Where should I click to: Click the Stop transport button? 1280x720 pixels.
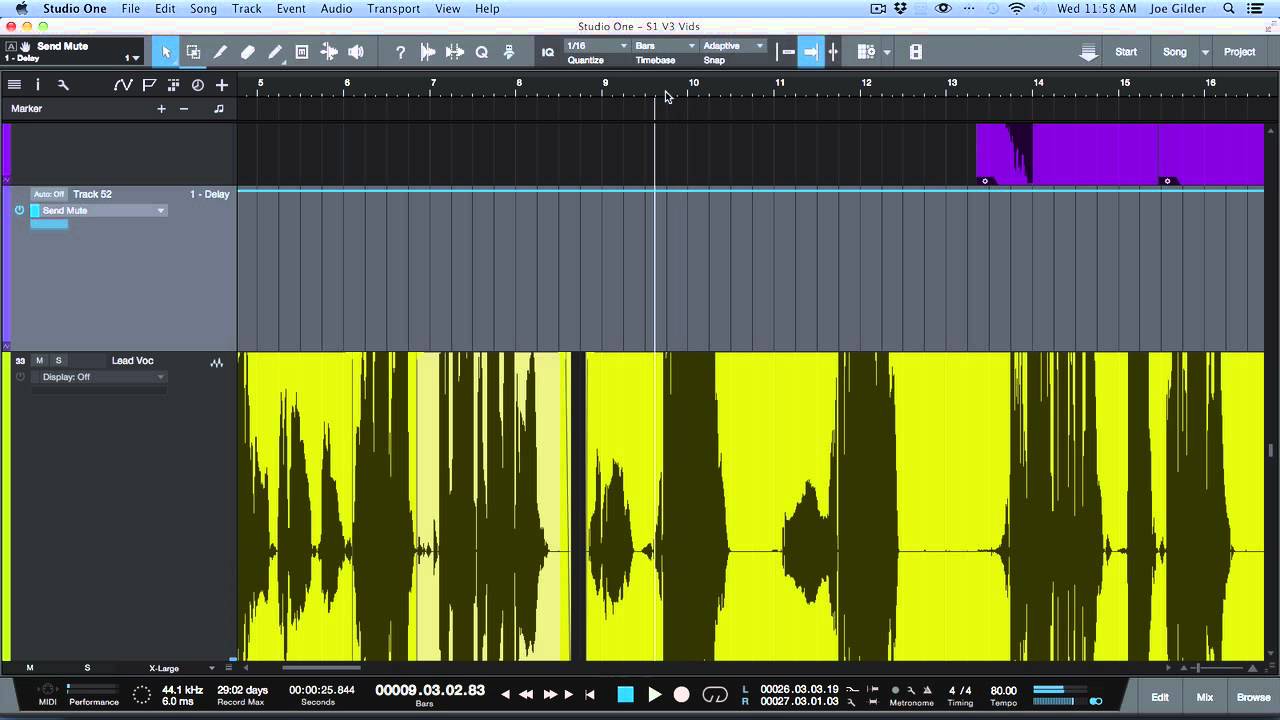pos(625,694)
